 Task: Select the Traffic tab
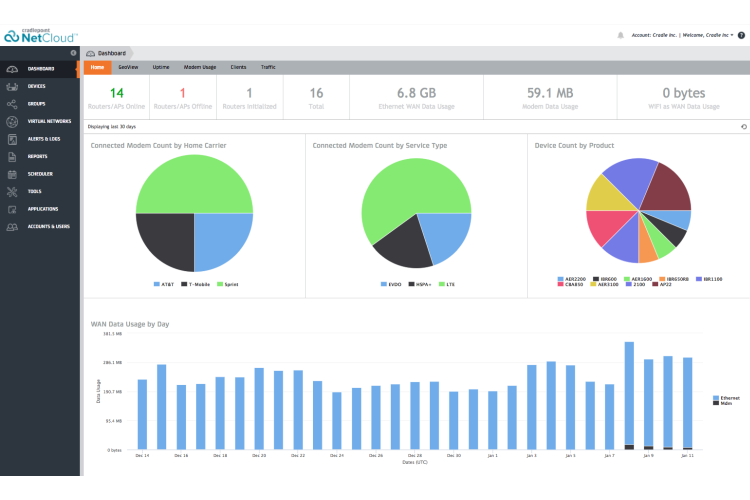coord(268,67)
